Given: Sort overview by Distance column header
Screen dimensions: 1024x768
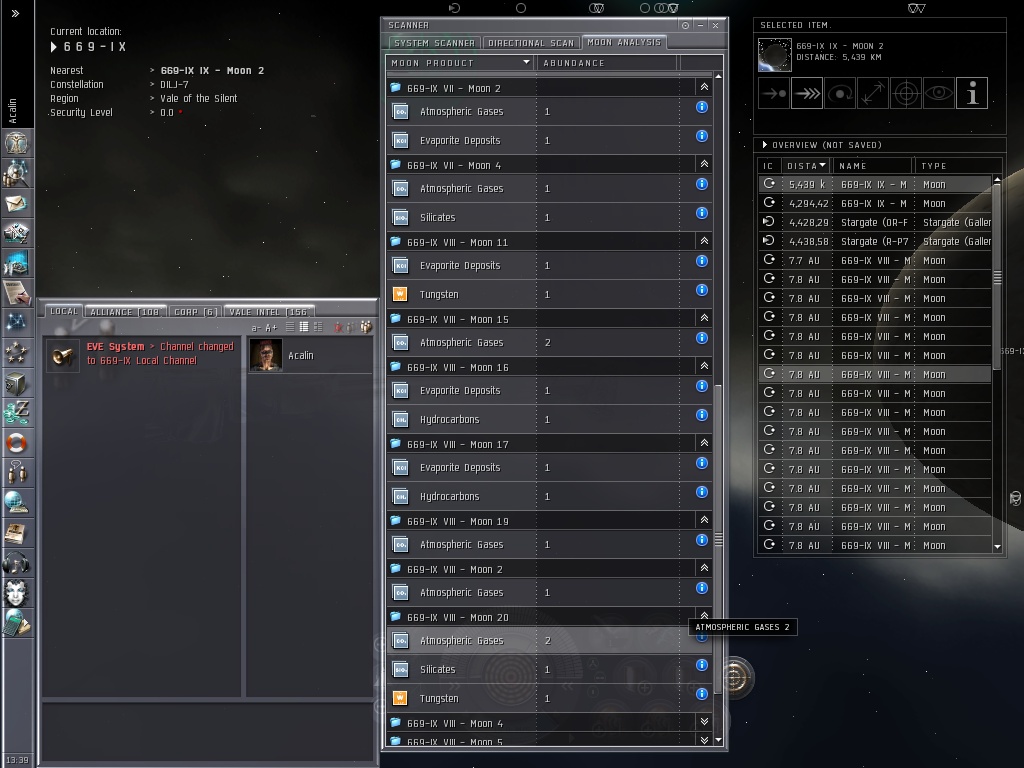Looking at the screenshot, I should (806, 166).
